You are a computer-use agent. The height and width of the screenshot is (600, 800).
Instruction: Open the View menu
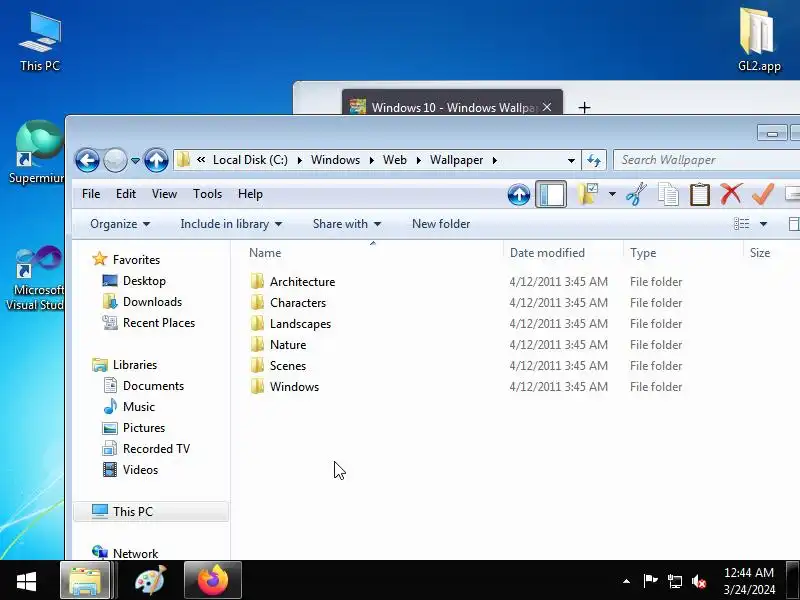pyautogui.click(x=164, y=194)
